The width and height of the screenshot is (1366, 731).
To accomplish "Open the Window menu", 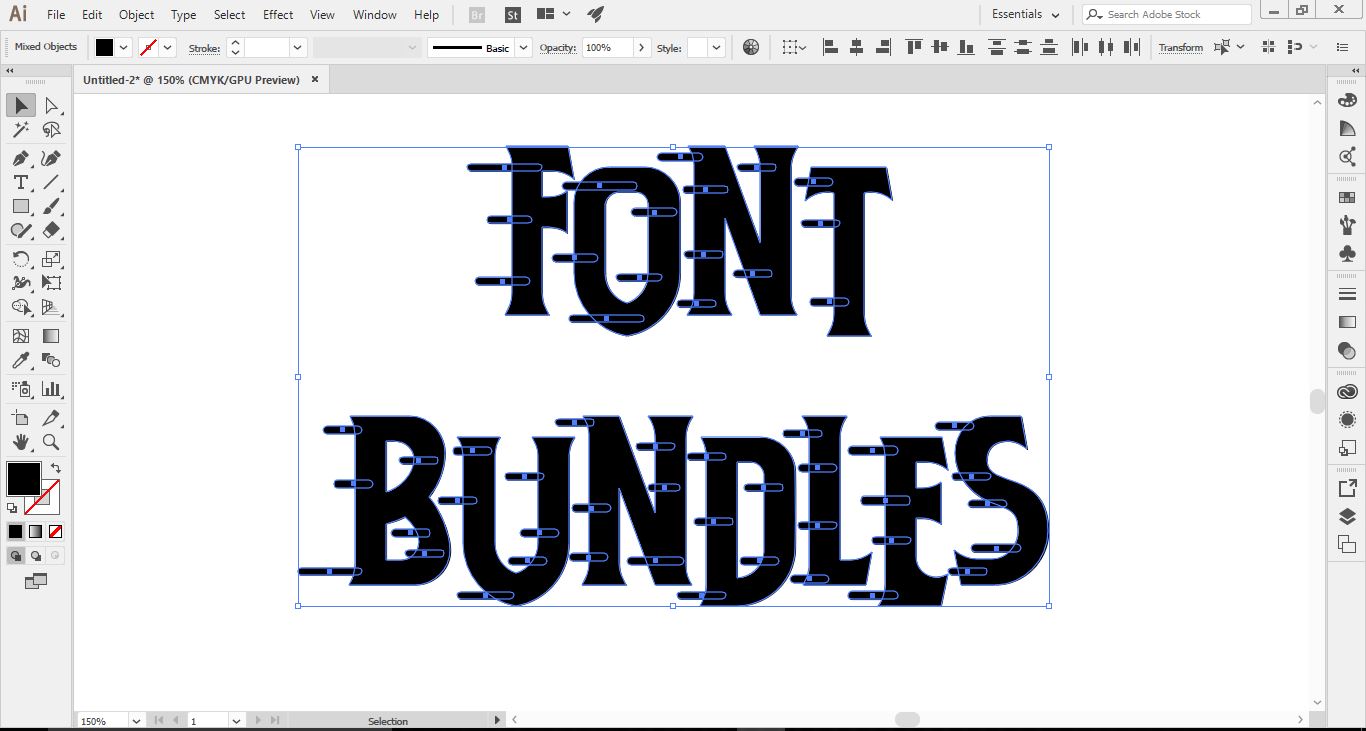I will click(375, 15).
